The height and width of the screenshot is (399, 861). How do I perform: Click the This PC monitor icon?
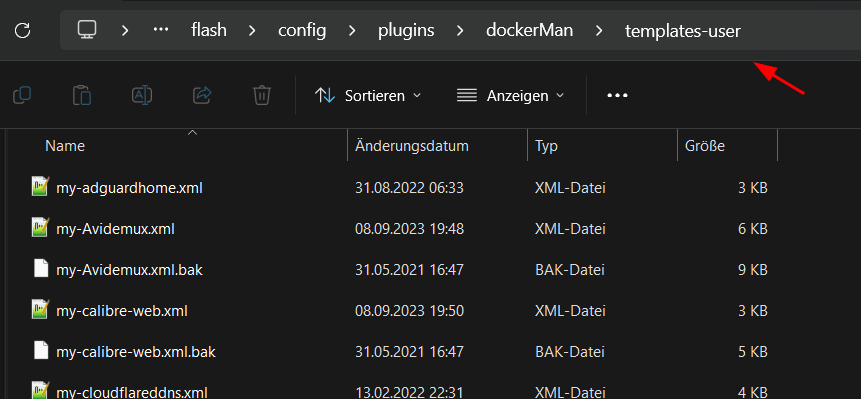(87, 30)
